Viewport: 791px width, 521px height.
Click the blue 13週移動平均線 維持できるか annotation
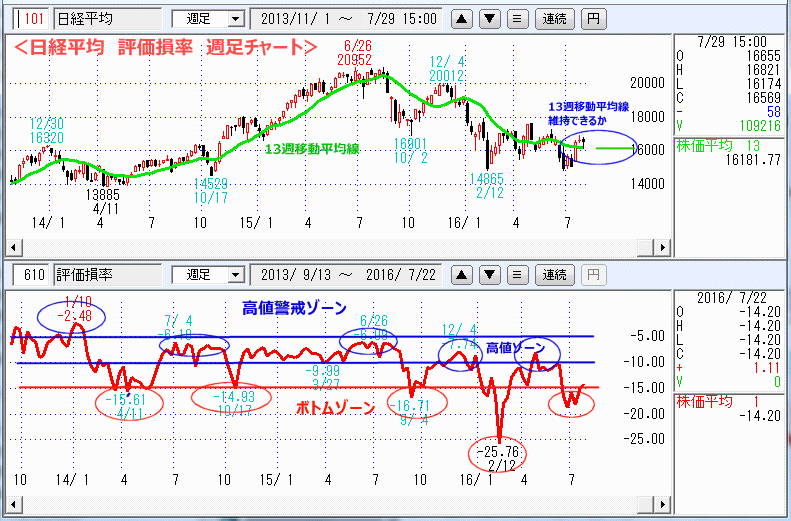click(x=589, y=113)
